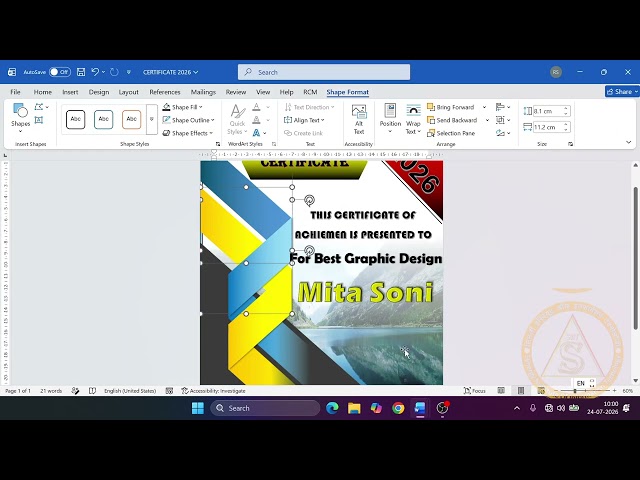Switch to the Layout tab
The width and height of the screenshot is (640, 480).
(x=129, y=92)
